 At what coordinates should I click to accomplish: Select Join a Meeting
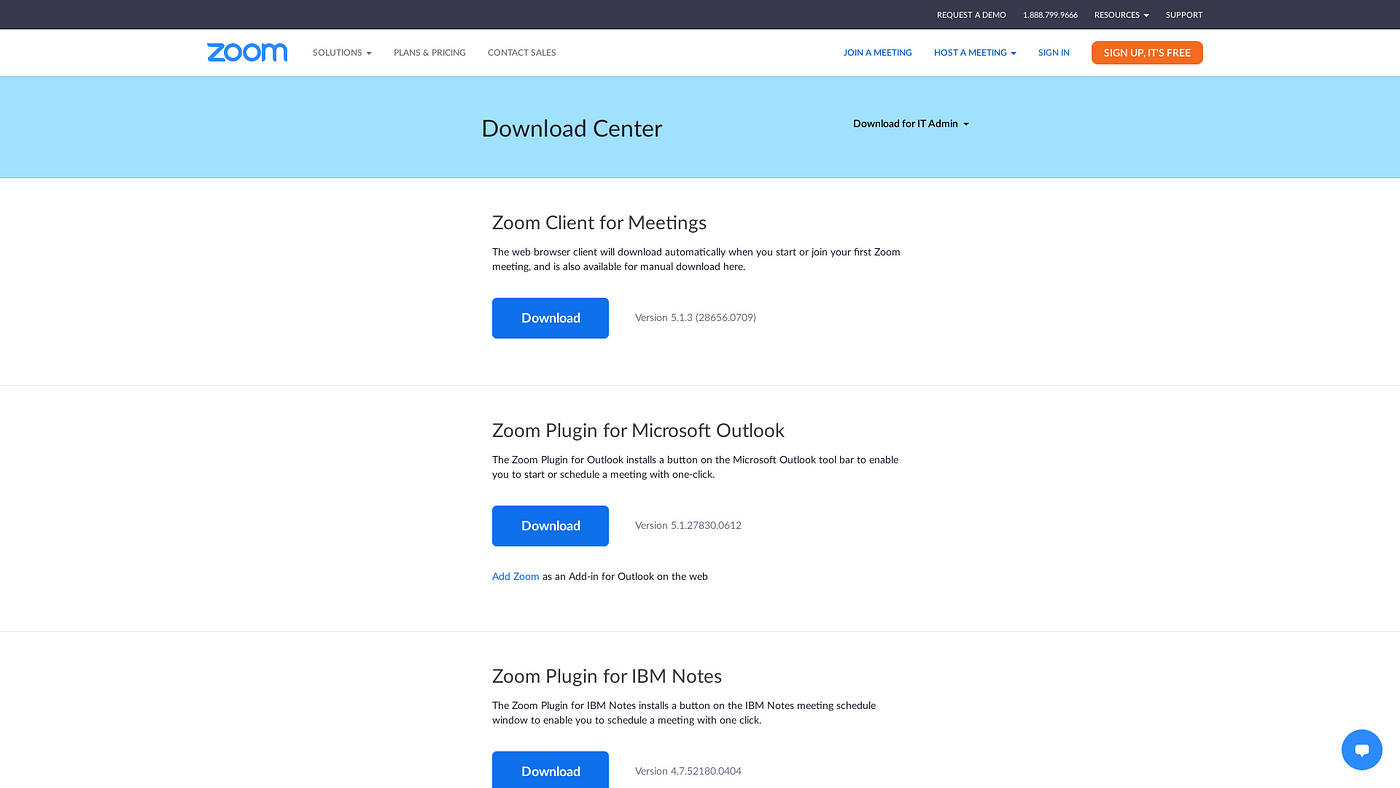pyautogui.click(x=878, y=53)
